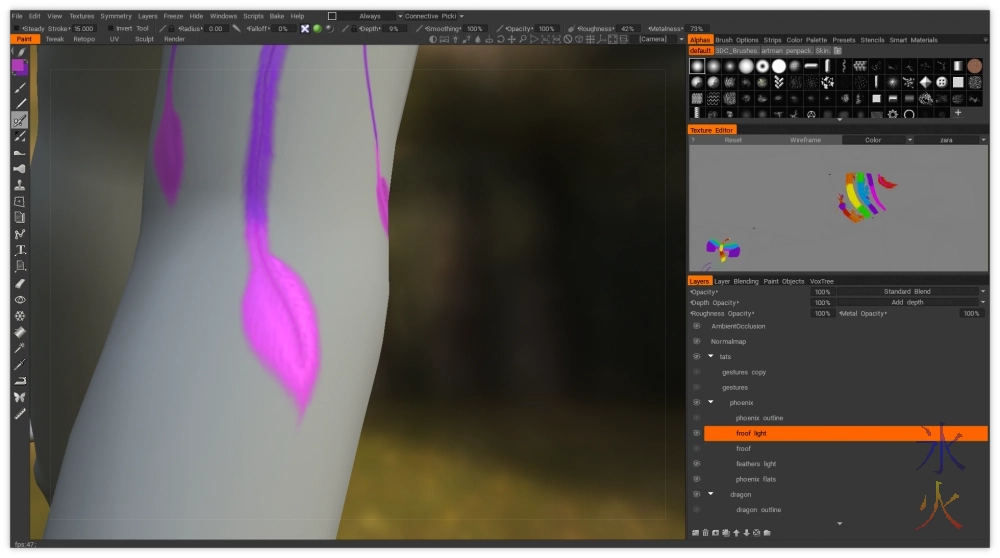Viewport: 1000px width, 558px height.
Task: Select the text tool in left toolbar
Action: (x=20, y=250)
